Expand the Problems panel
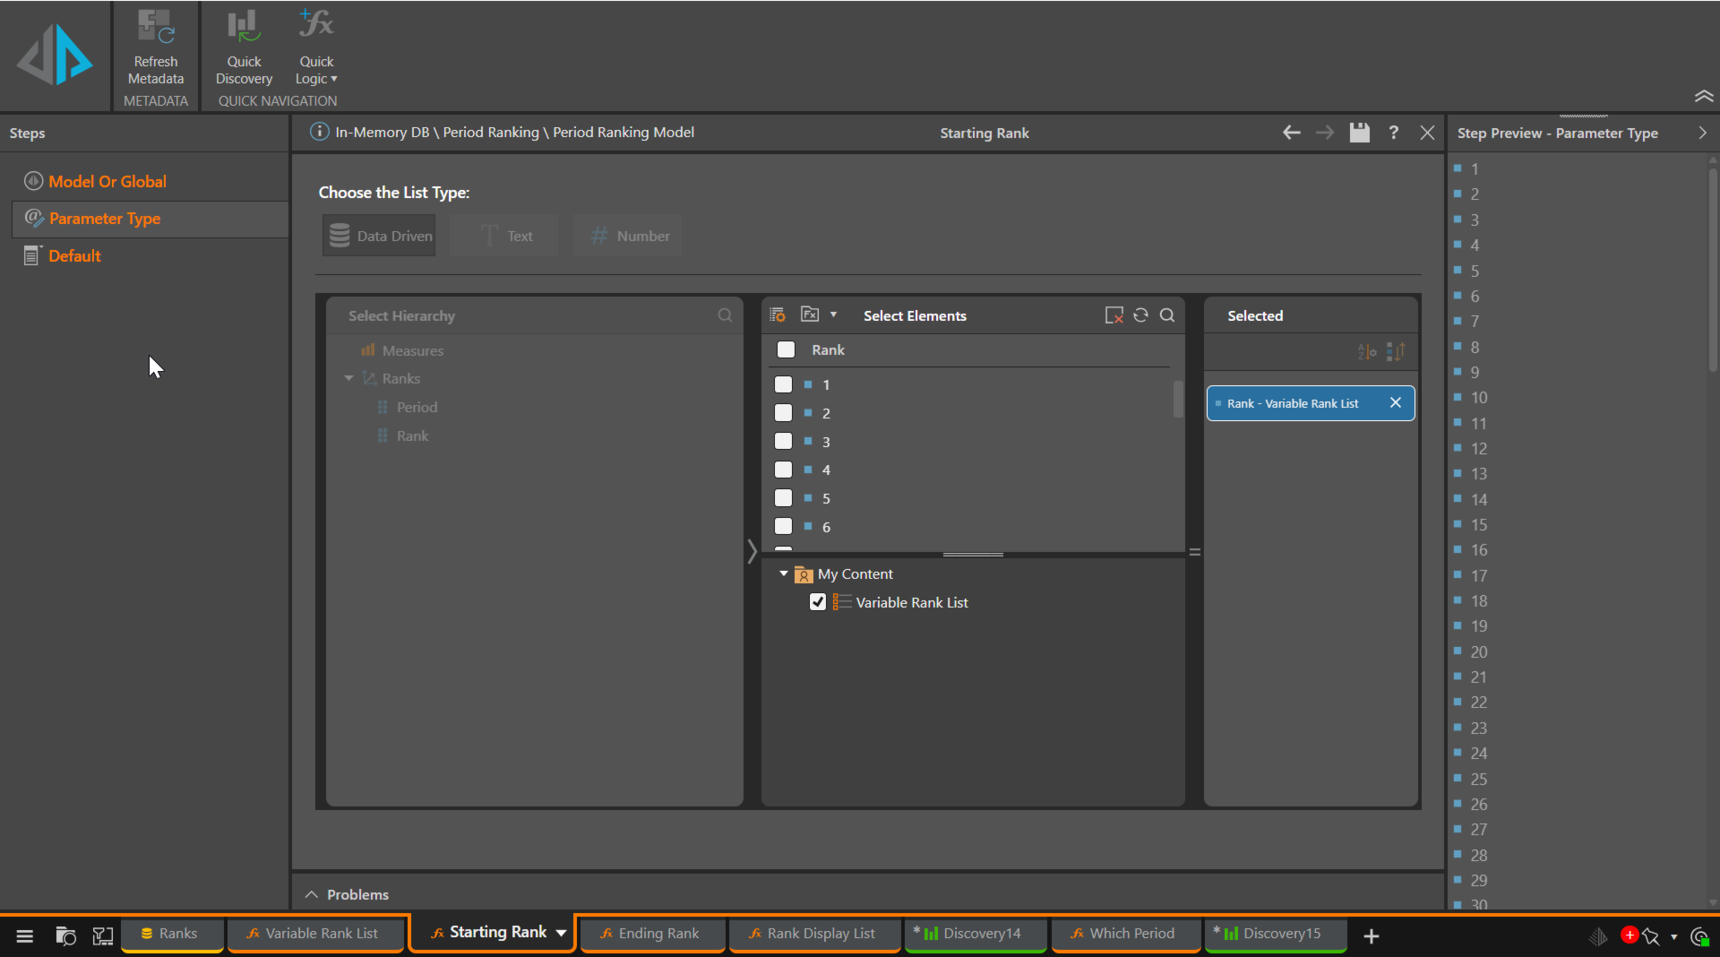The image size is (1720, 957). (311, 894)
